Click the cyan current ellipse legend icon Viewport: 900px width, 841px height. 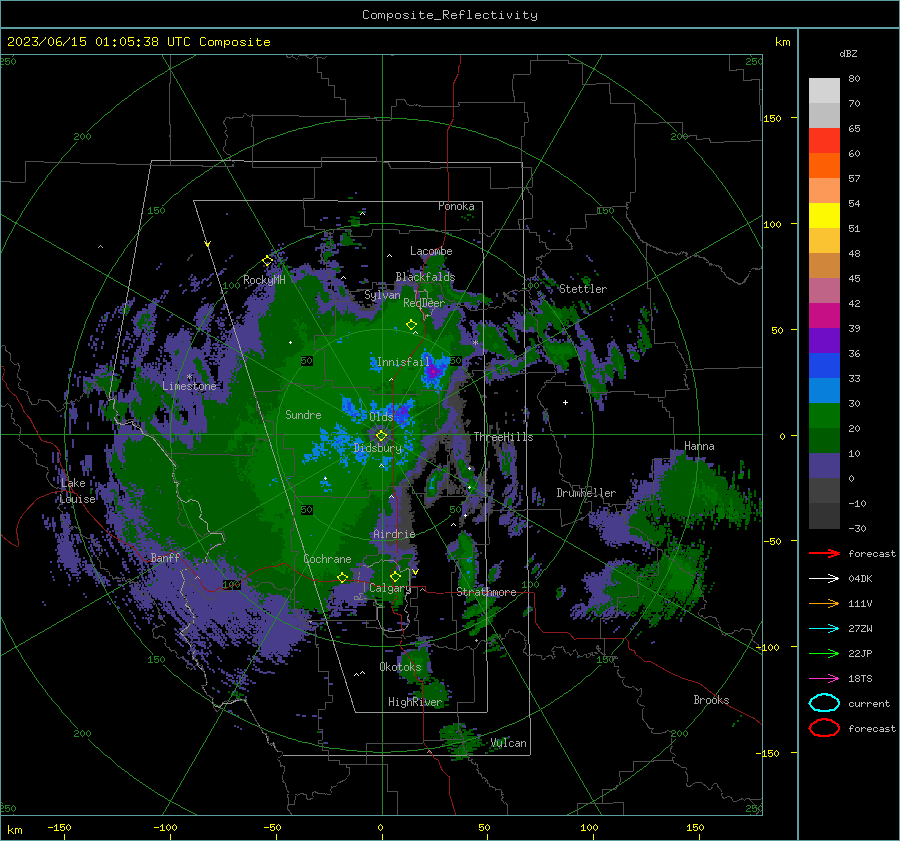click(824, 703)
